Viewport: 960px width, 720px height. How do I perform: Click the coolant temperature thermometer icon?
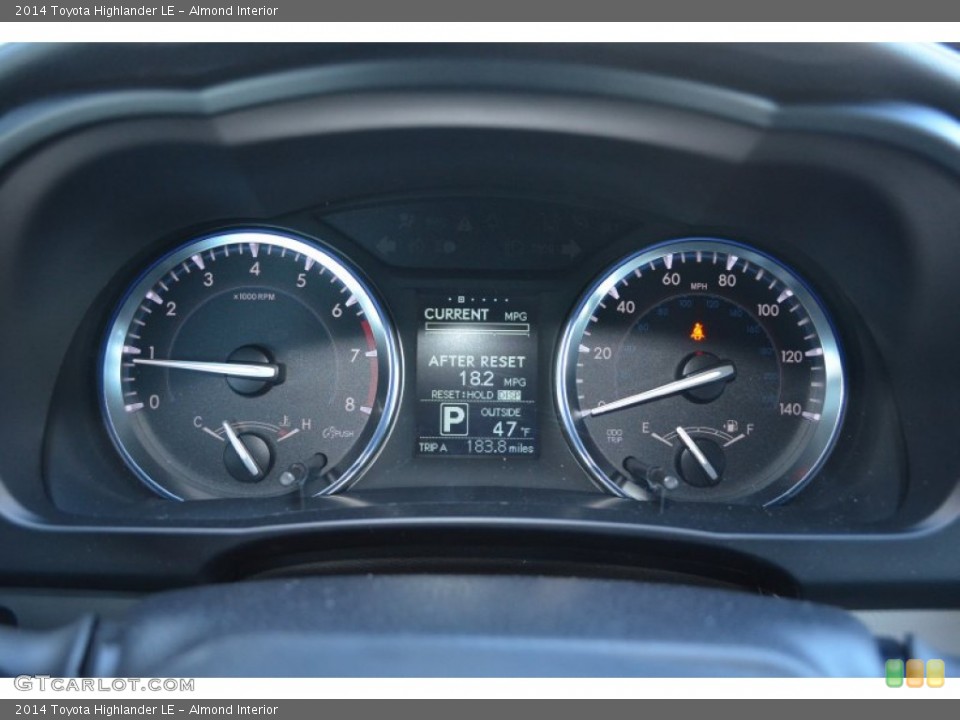[x=285, y=421]
